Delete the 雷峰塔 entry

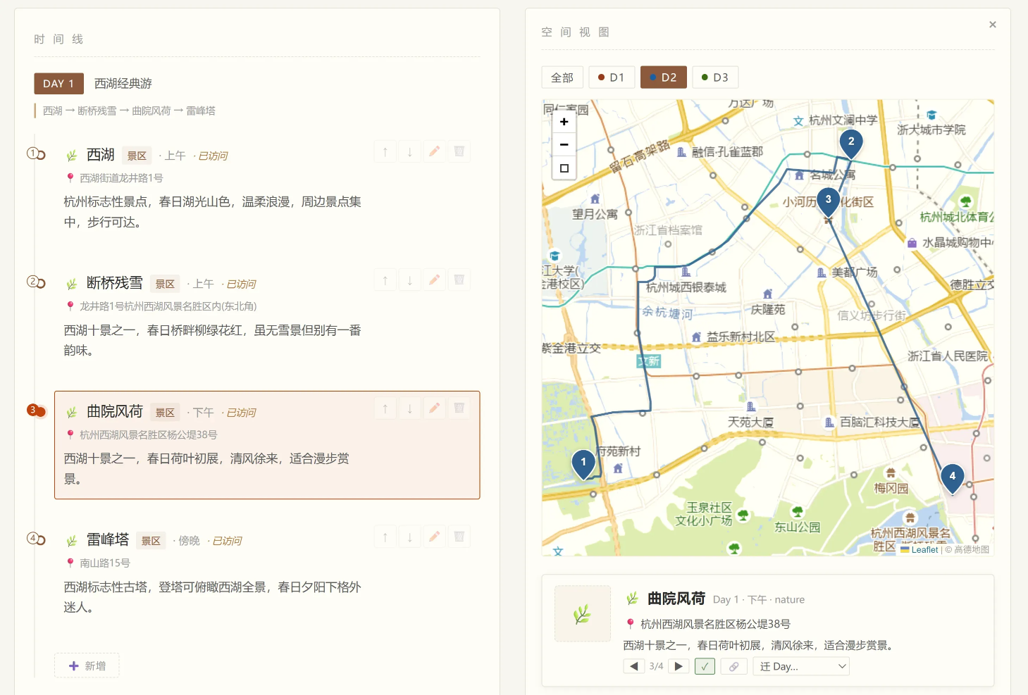459,538
